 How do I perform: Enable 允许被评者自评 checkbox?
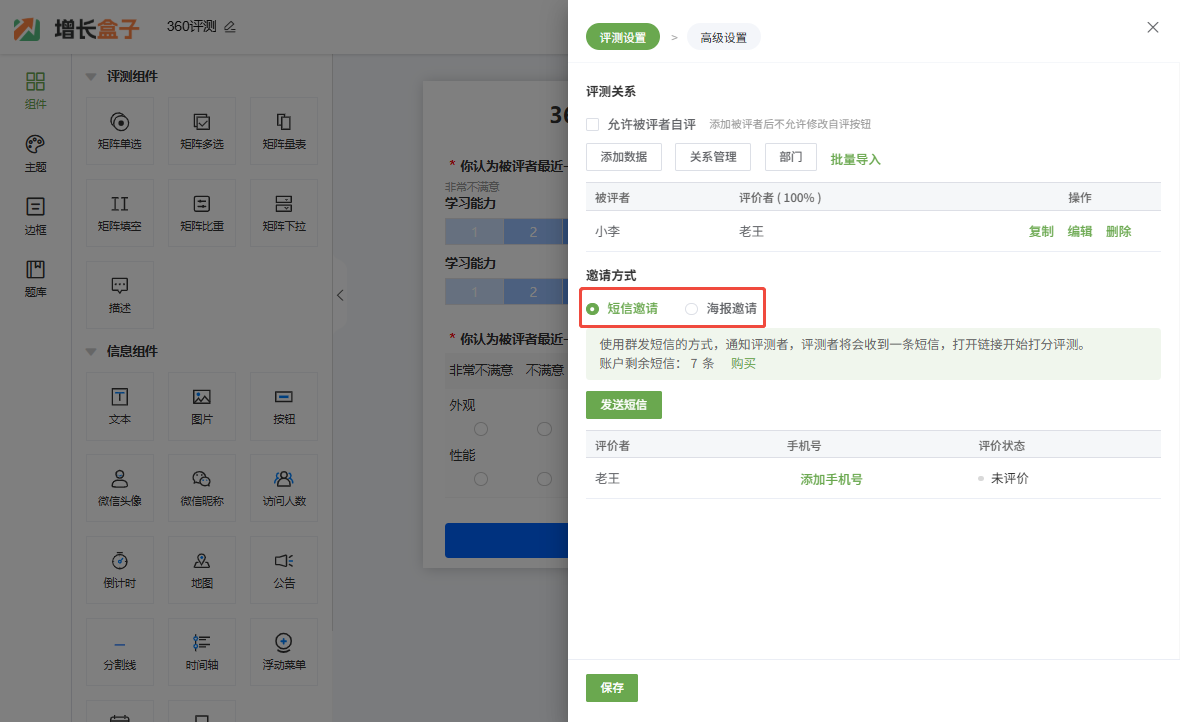pos(593,124)
